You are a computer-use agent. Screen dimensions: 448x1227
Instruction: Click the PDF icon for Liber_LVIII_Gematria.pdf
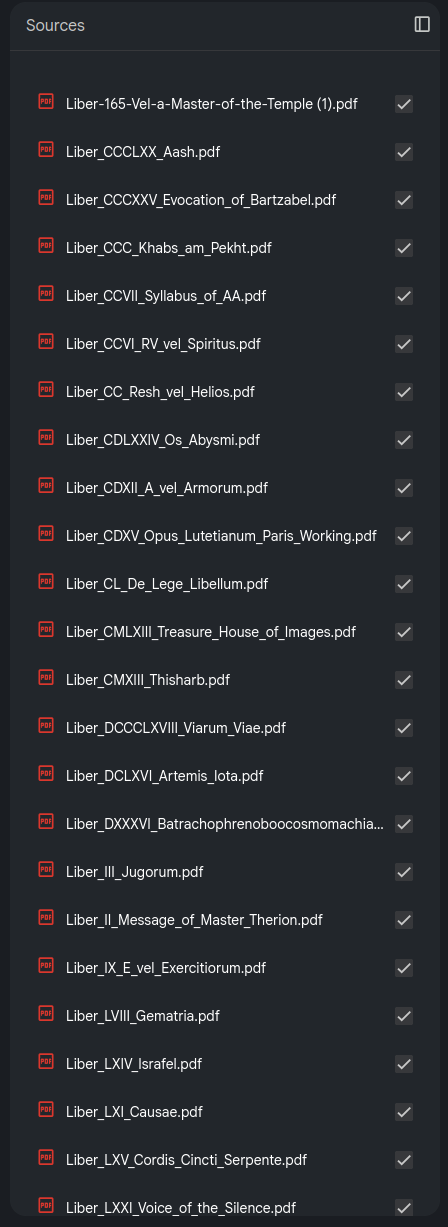[x=46, y=1014]
